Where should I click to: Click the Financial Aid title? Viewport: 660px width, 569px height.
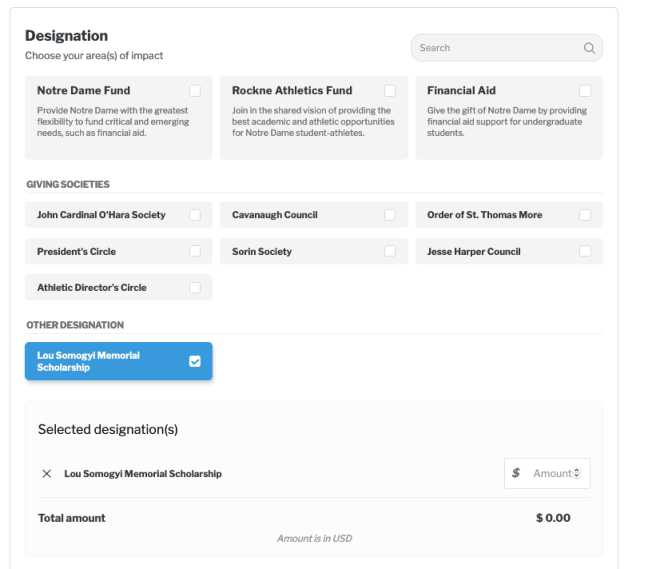click(x=461, y=90)
